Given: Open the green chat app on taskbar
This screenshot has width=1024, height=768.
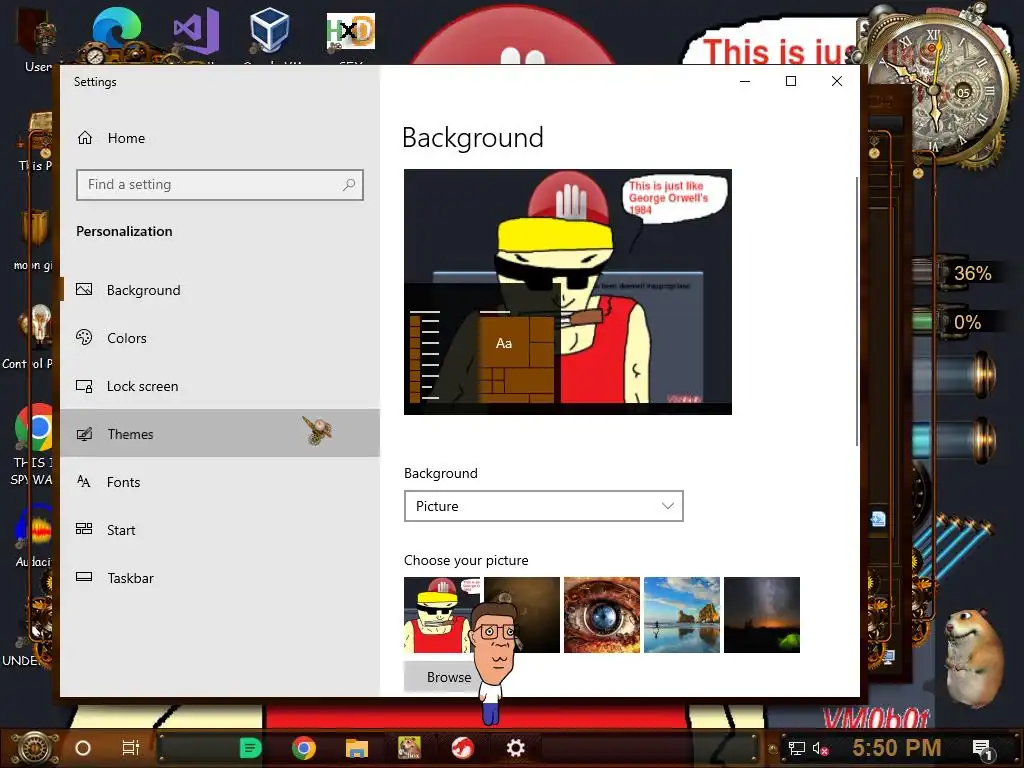Looking at the screenshot, I should [249, 748].
